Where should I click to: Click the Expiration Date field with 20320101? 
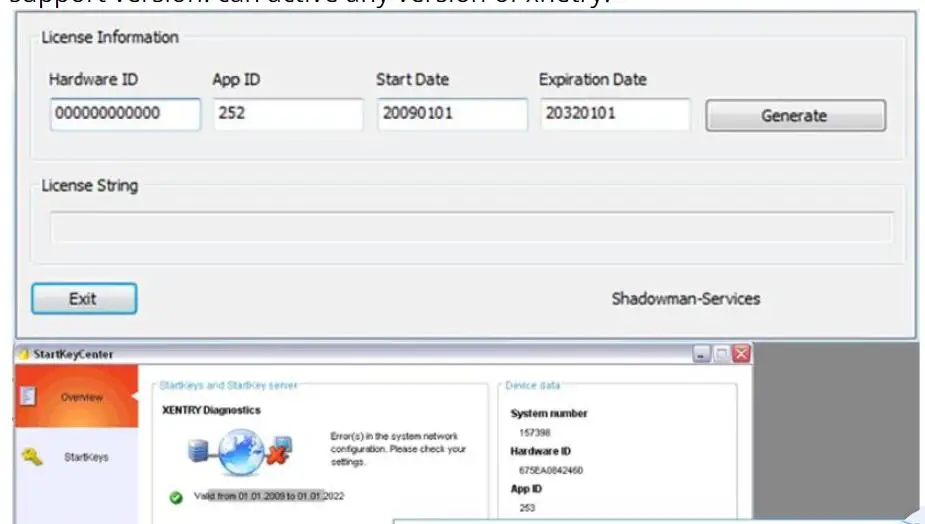pyautogui.click(x=615, y=114)
